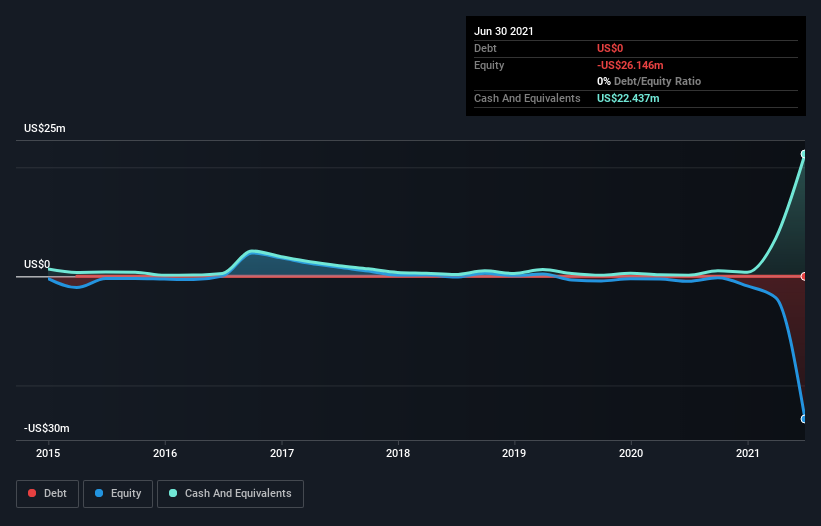Toggle the Equity series legend button
821x526 pixels.
[x=118, y=494]
